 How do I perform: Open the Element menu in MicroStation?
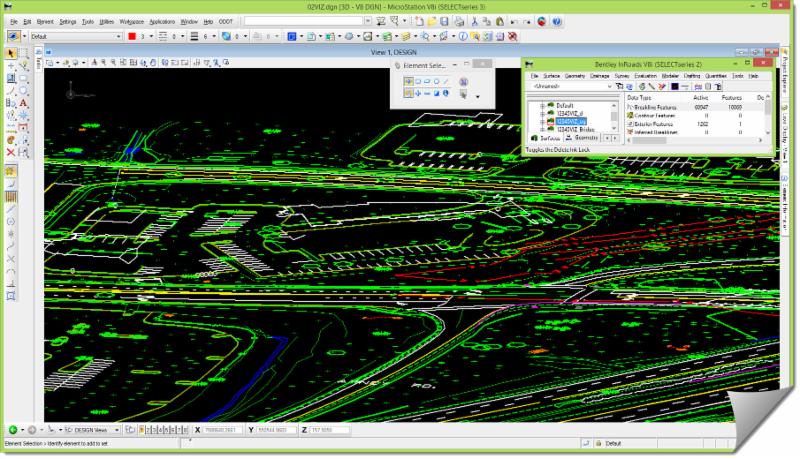pyautogui.click(x=45, y=22)
